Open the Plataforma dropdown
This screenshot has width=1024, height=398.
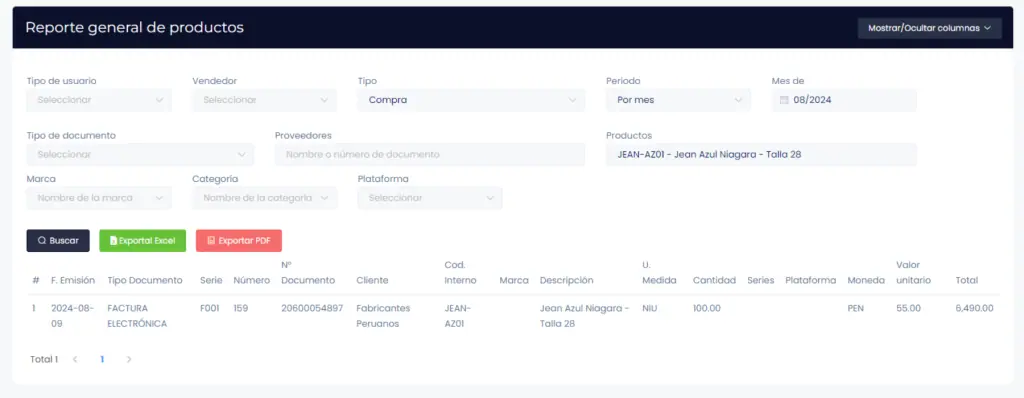[430, 198]
